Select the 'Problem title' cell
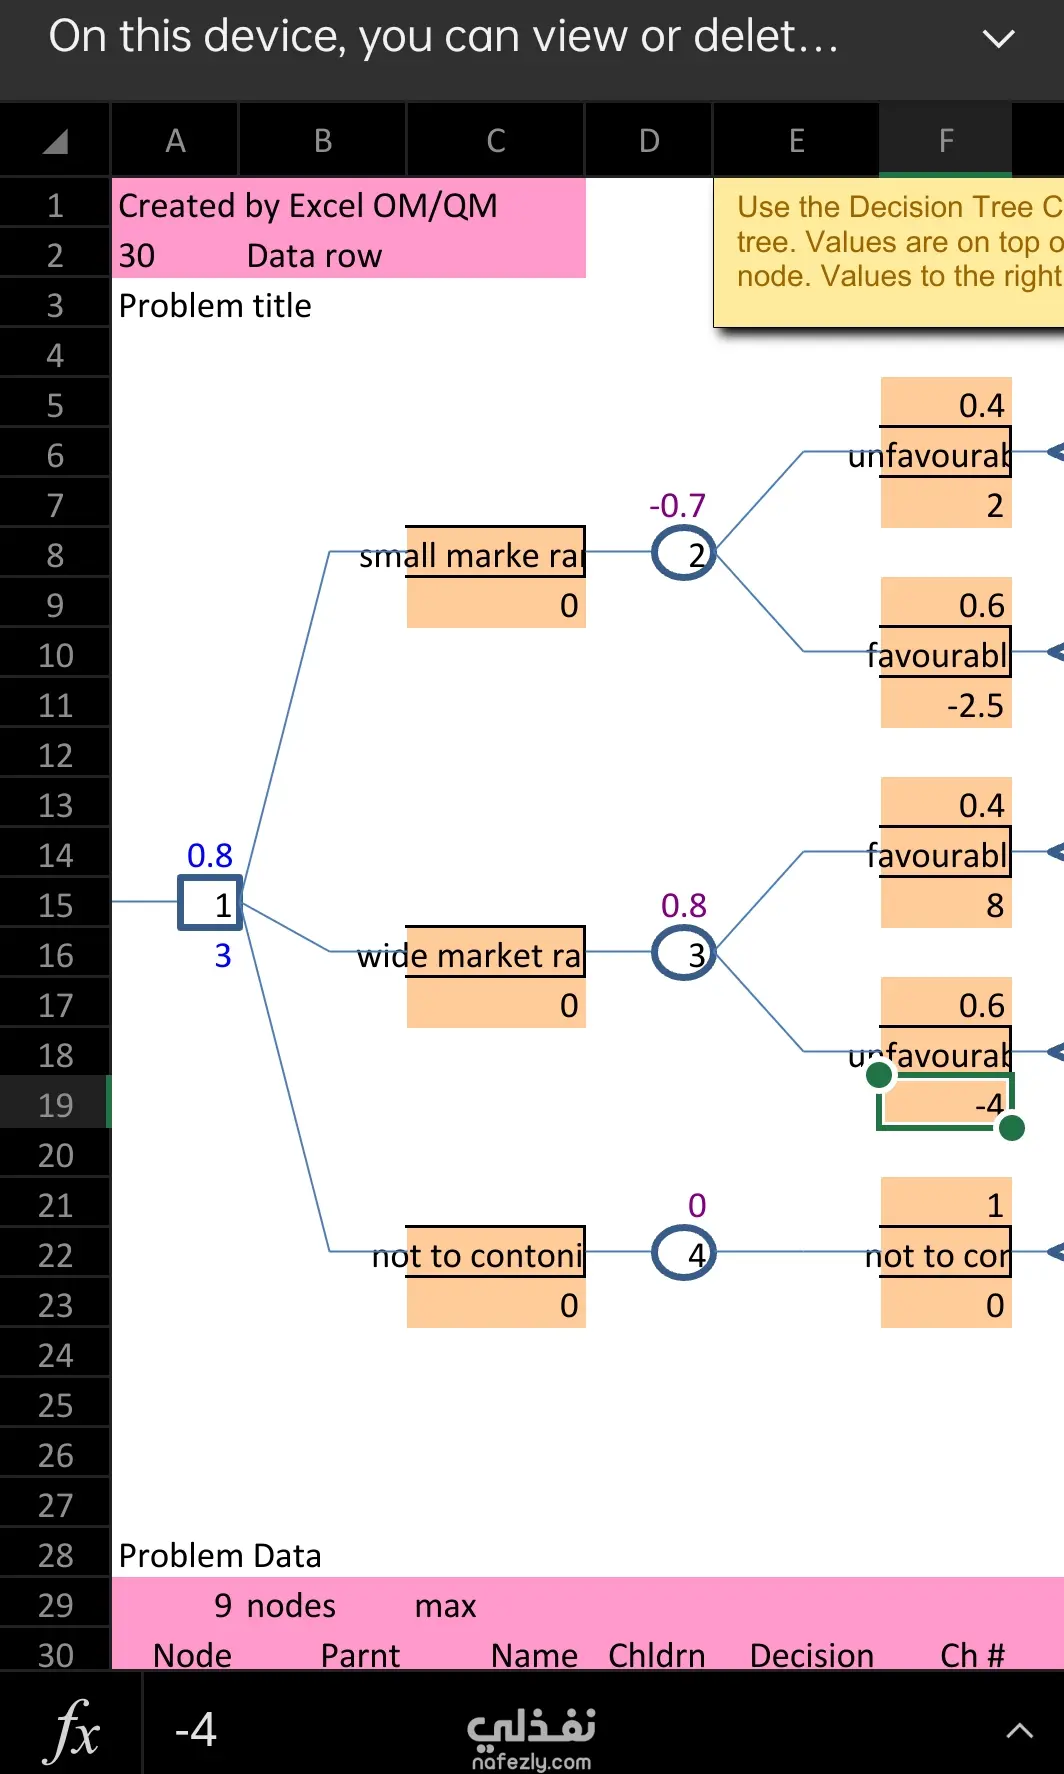 point(215,305)
